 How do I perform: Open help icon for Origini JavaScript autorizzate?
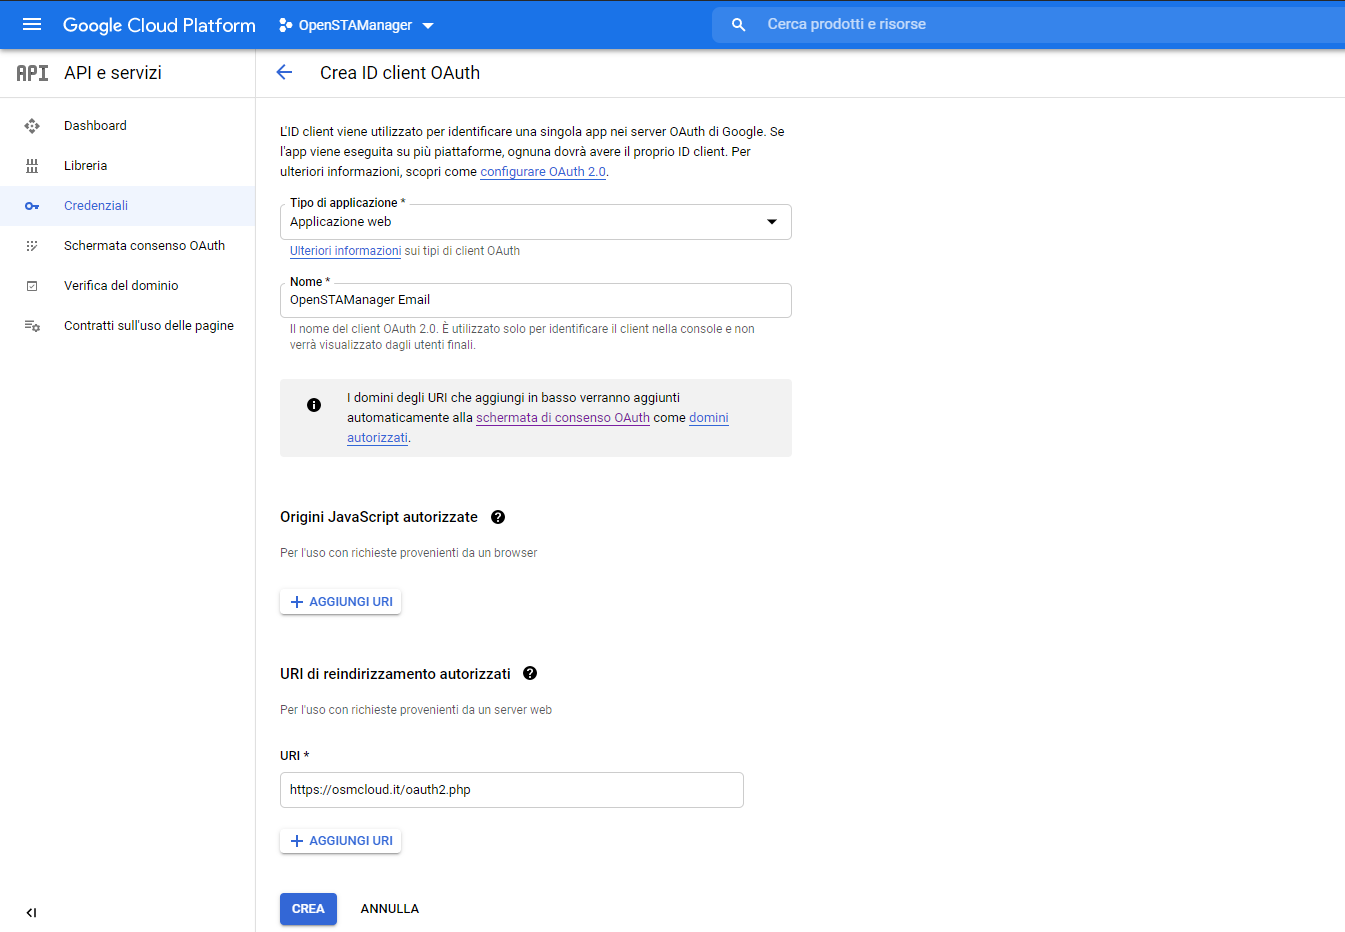pyautogui.click(x=498, y=517)
